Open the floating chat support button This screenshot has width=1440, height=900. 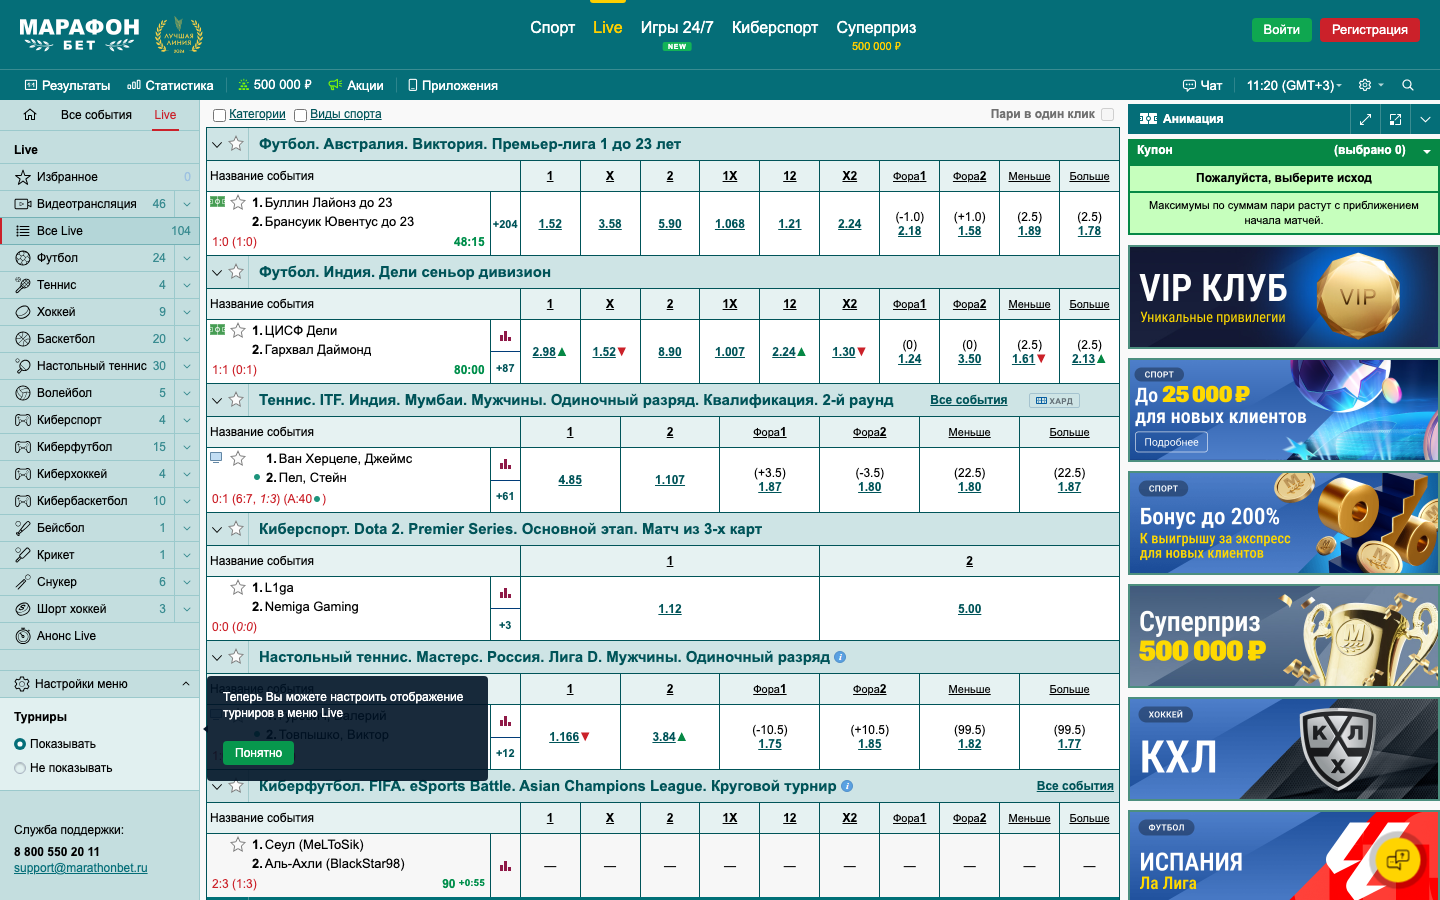[1397, 859]
